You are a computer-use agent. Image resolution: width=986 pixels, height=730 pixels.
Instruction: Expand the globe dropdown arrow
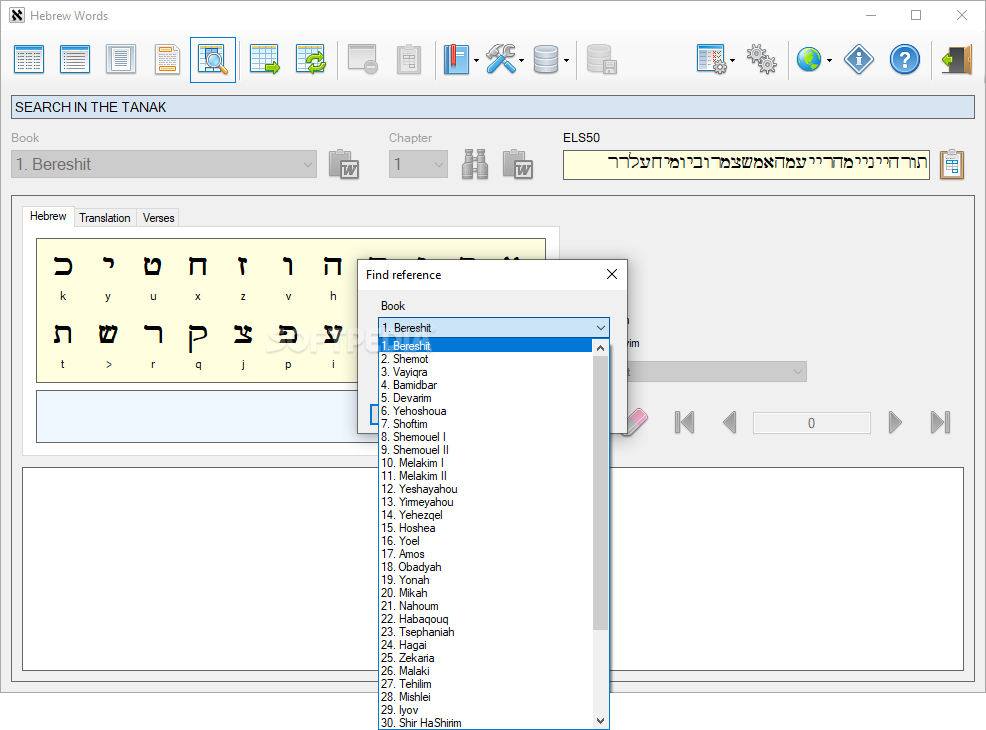pos(829,60)
